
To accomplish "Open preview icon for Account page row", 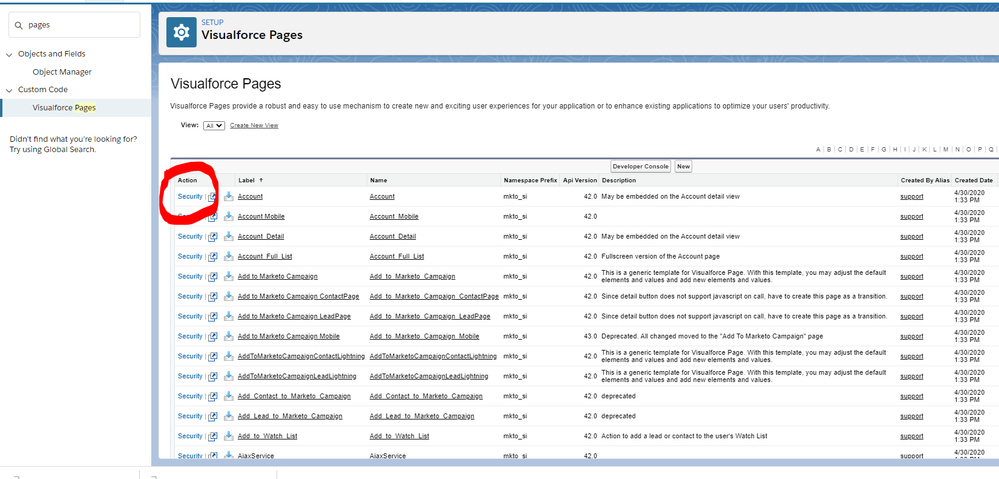I will 212,197.
